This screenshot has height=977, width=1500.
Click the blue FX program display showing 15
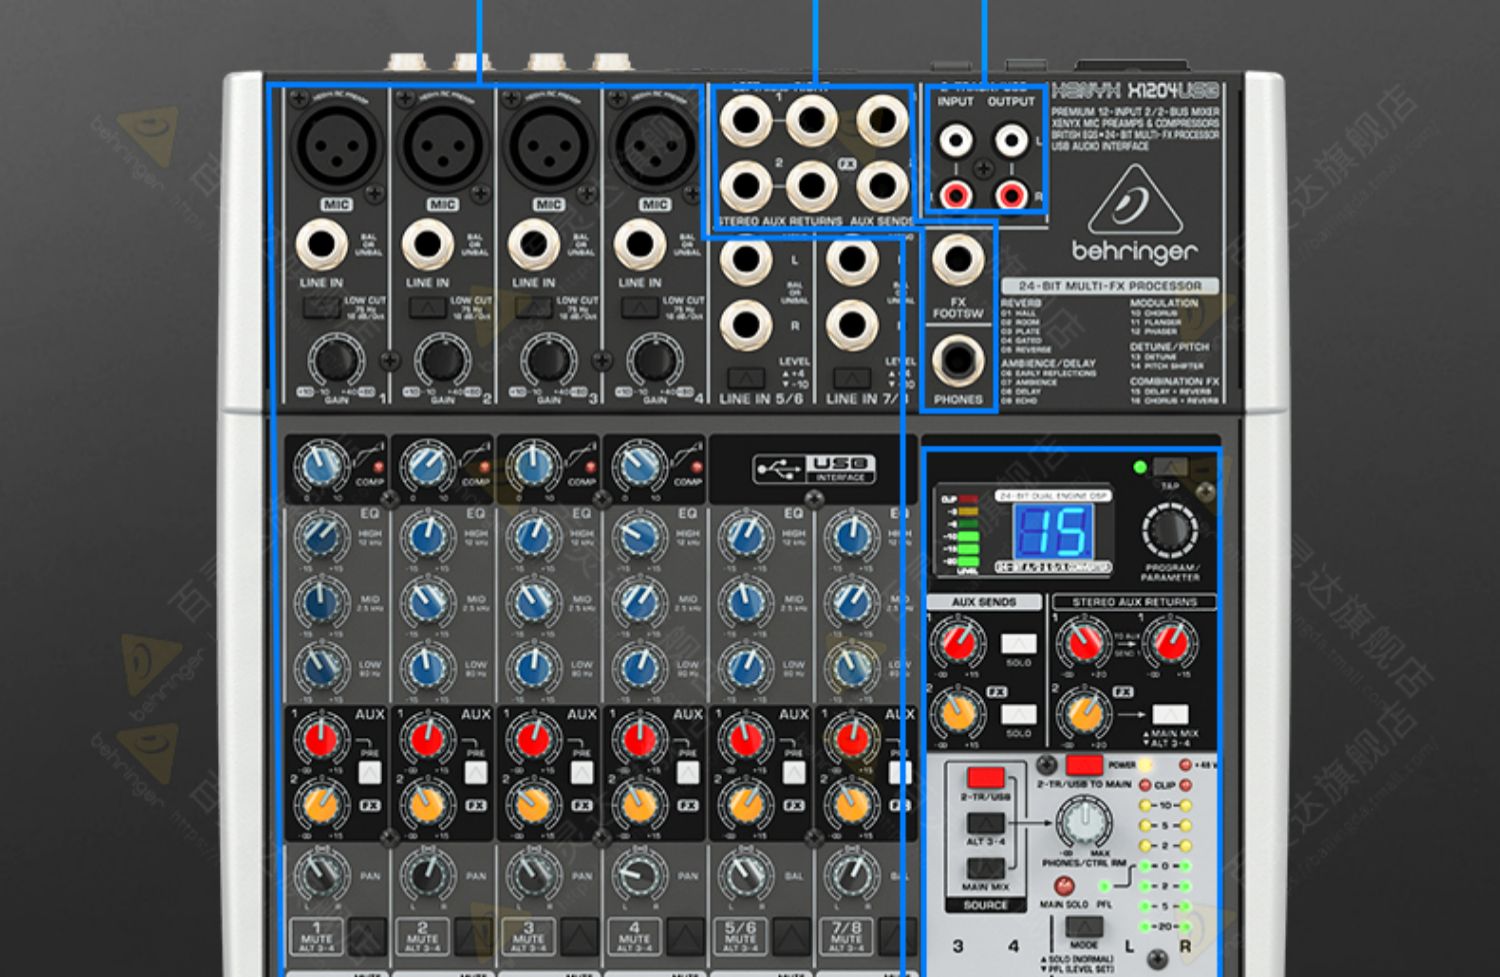coord(1053,530)
